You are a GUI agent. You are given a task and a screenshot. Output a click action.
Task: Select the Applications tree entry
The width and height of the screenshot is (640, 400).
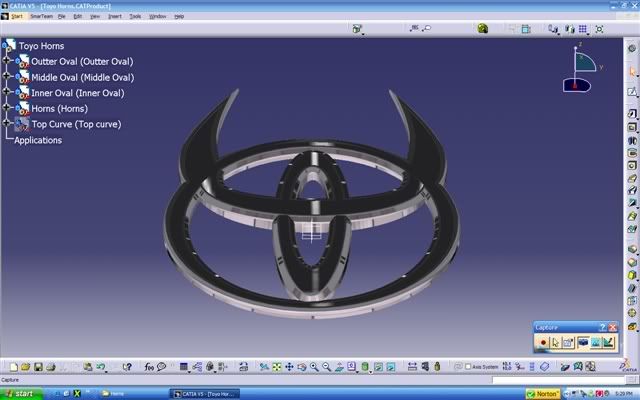(38, 140)
